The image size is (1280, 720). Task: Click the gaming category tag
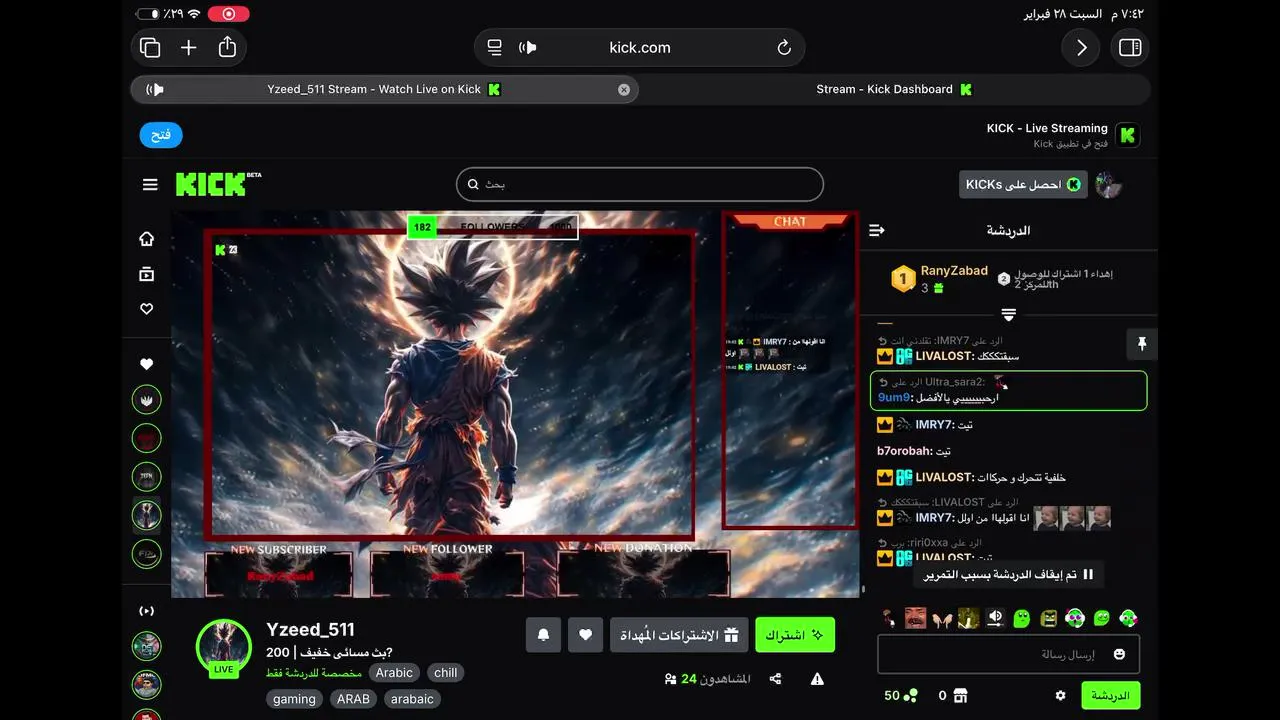(x=295, y=699)
